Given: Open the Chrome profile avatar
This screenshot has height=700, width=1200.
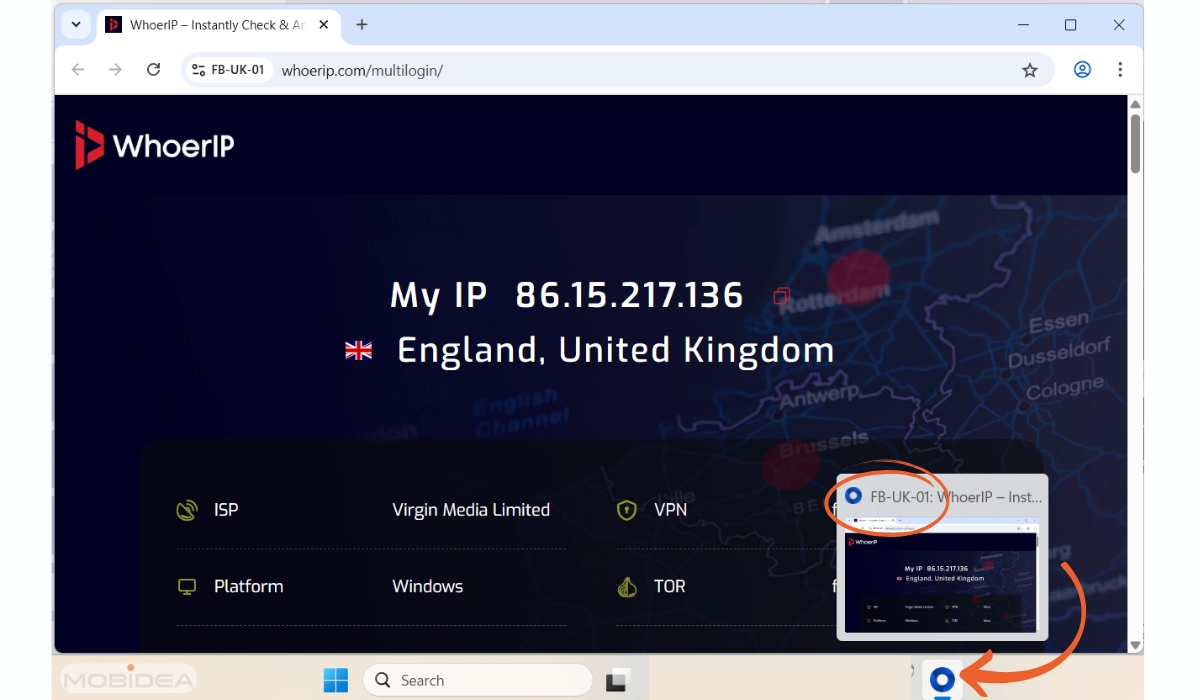Looking at the screenshot, I should click(x=1082, y=70).
